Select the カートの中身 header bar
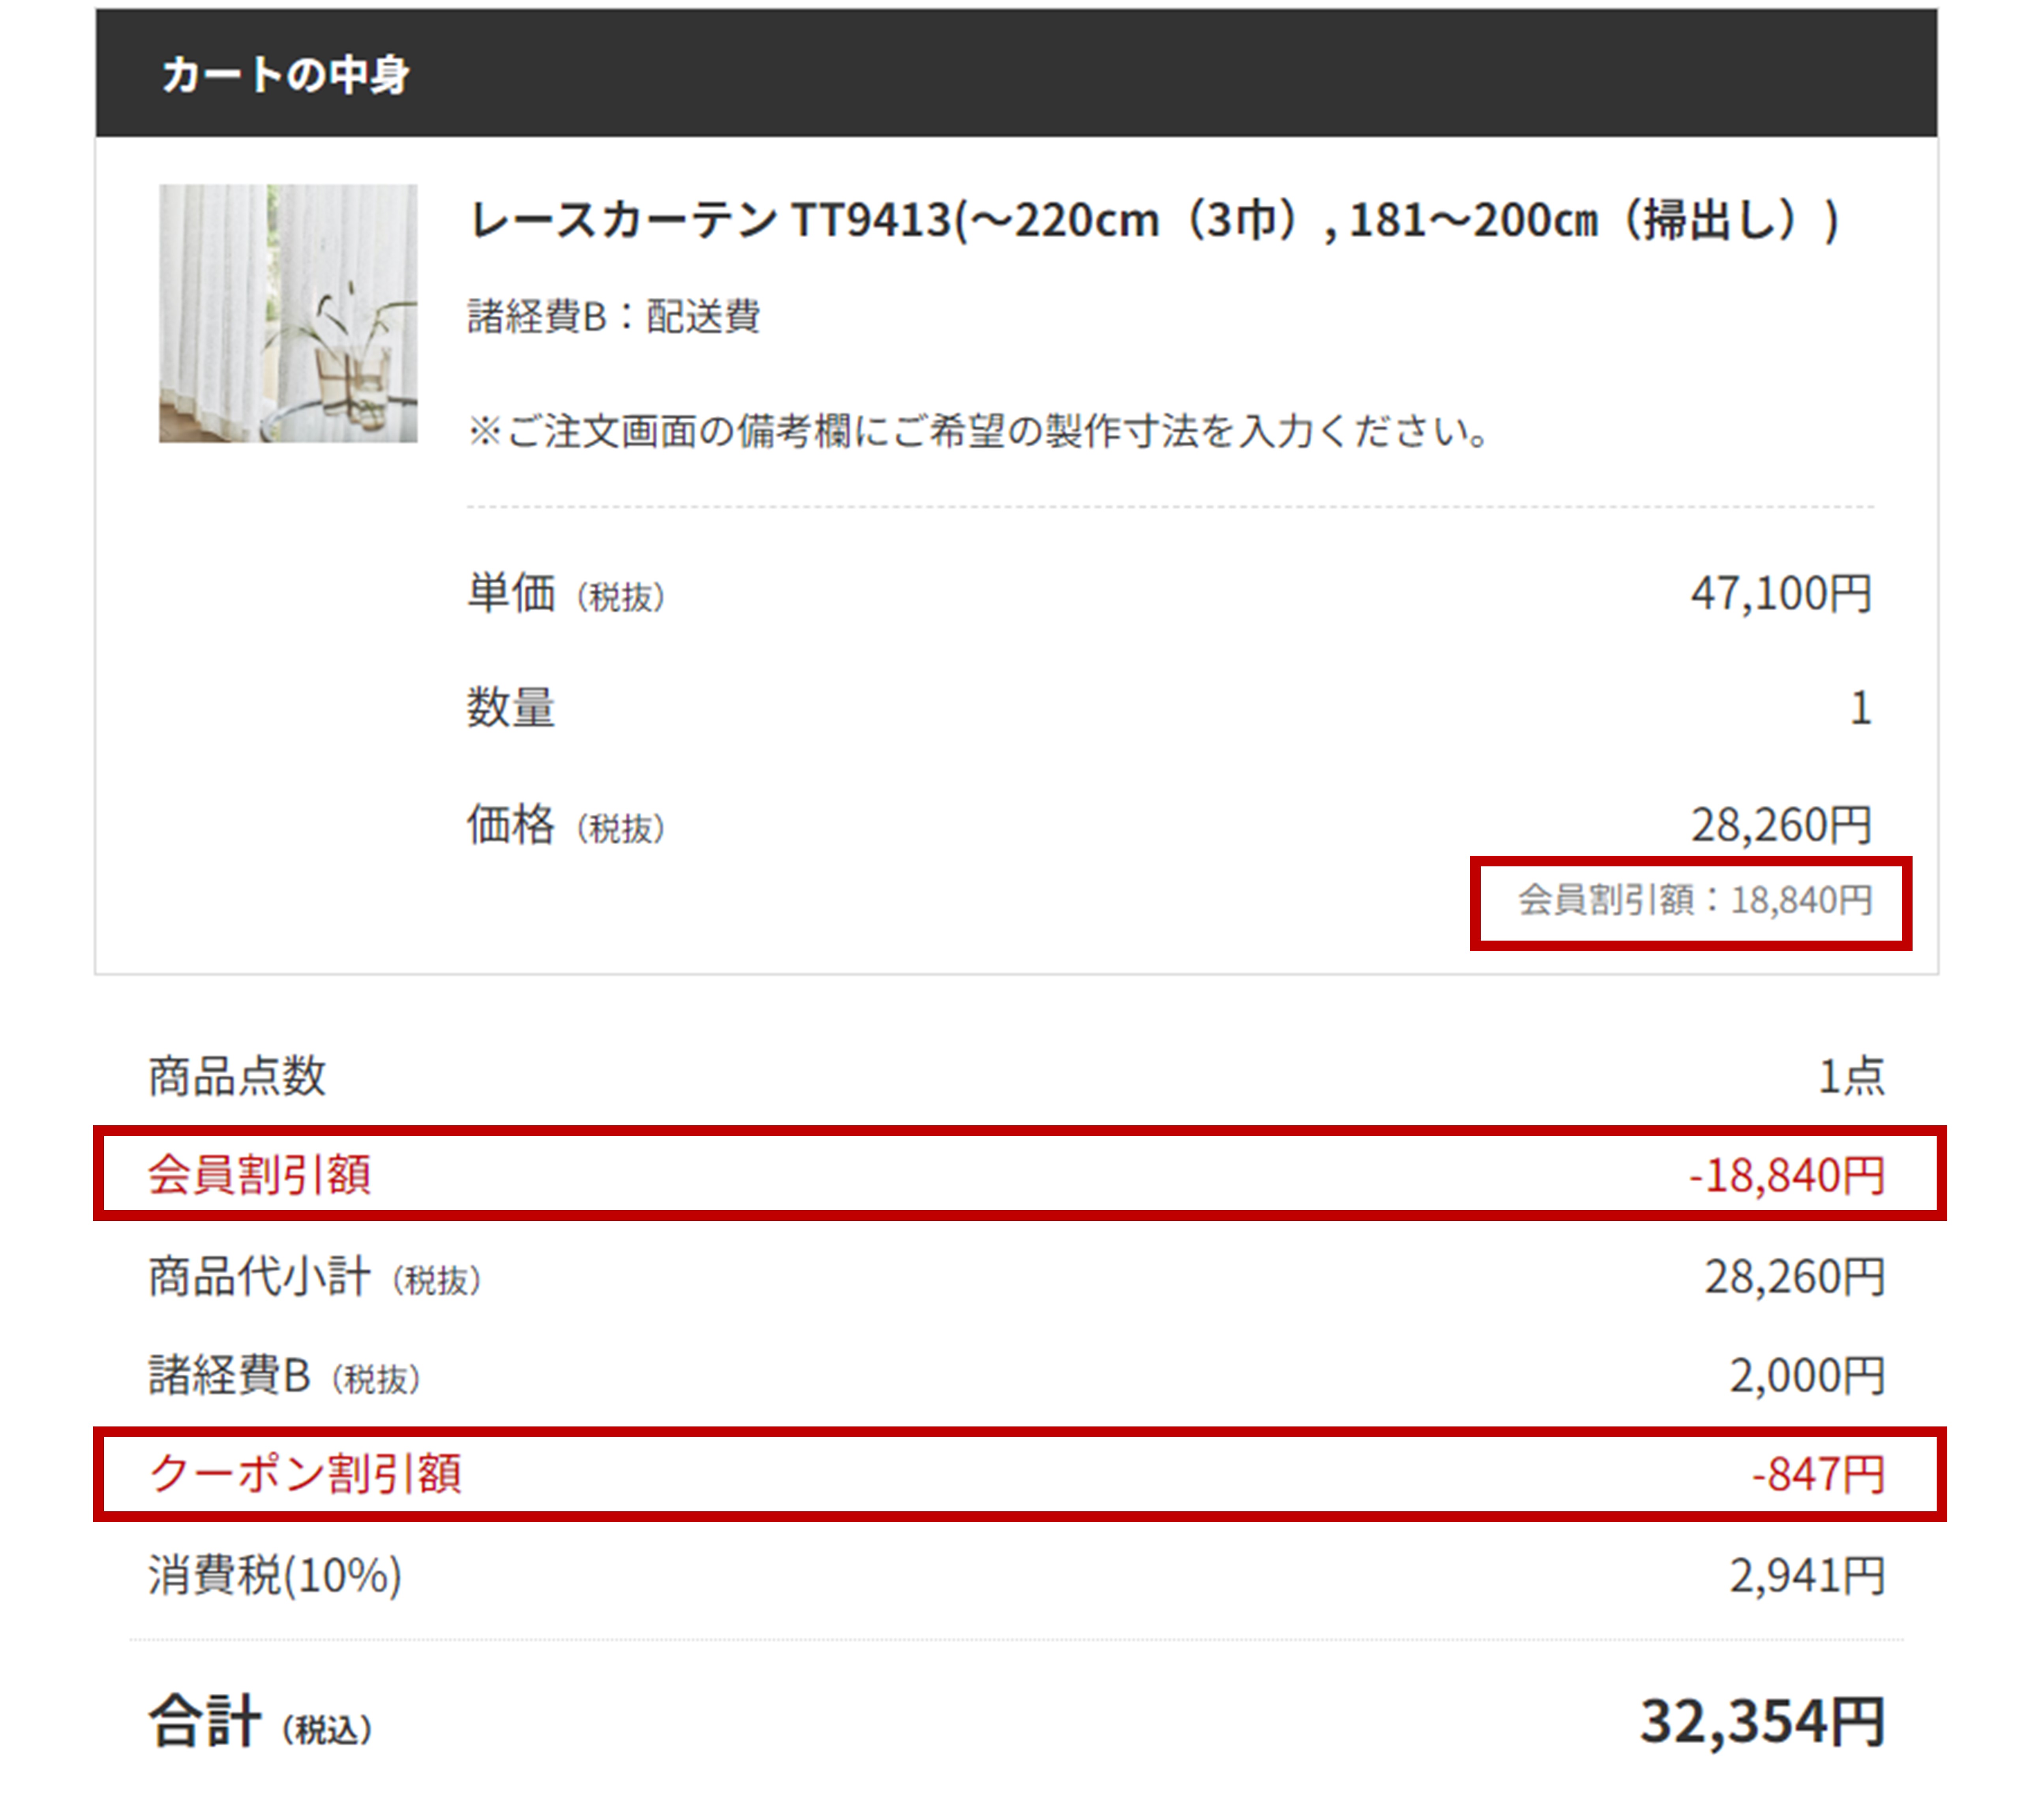This screenshot has height=1820, width=2029. coord(1016,73)
